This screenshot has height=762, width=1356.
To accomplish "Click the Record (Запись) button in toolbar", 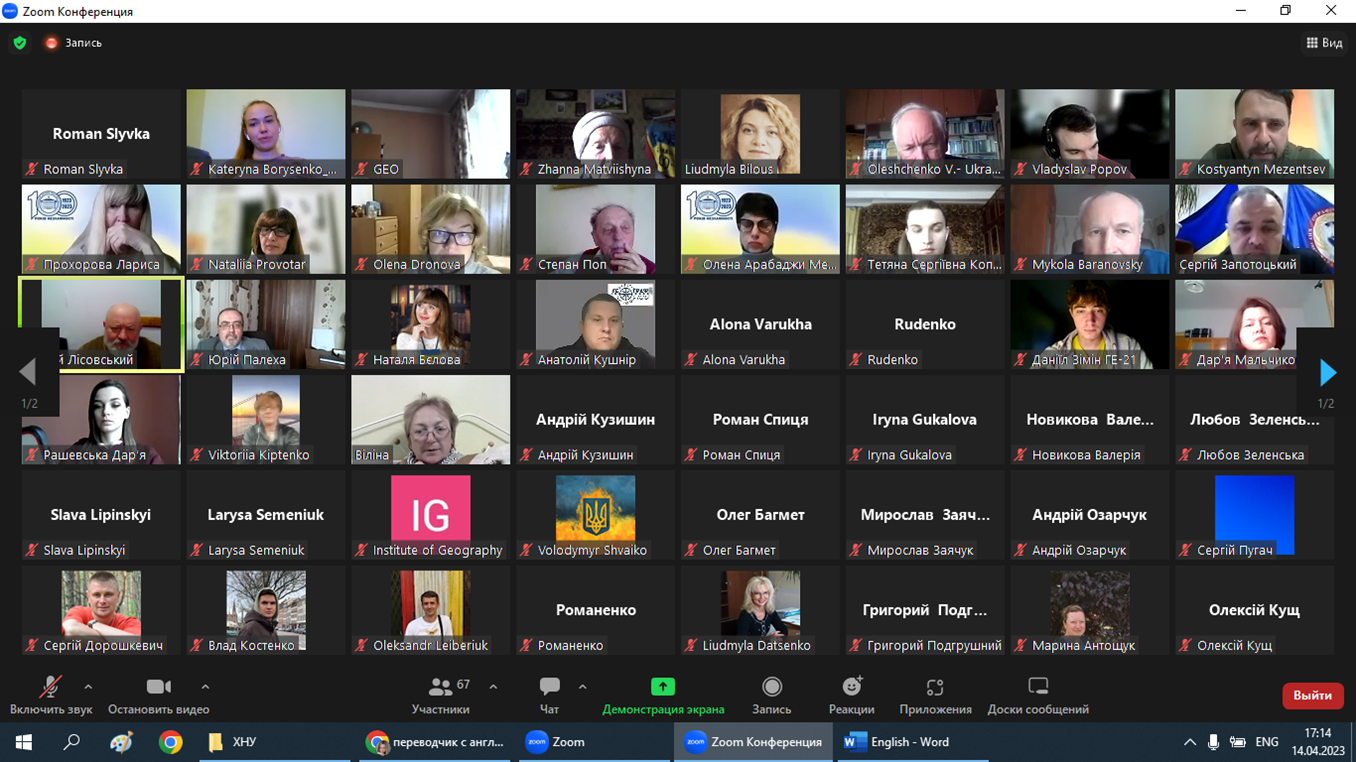I will [771, 687].
